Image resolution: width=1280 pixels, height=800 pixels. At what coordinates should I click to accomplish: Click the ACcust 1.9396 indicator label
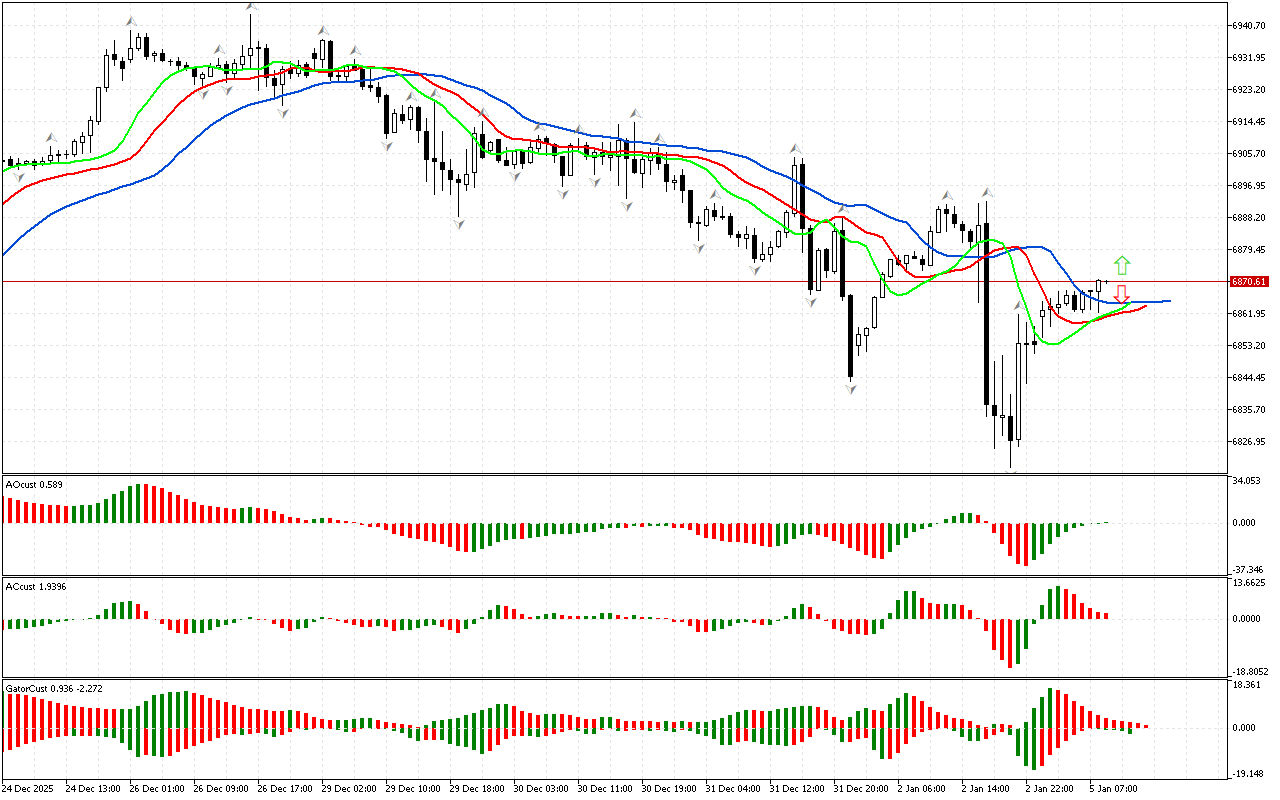[36, 586]
